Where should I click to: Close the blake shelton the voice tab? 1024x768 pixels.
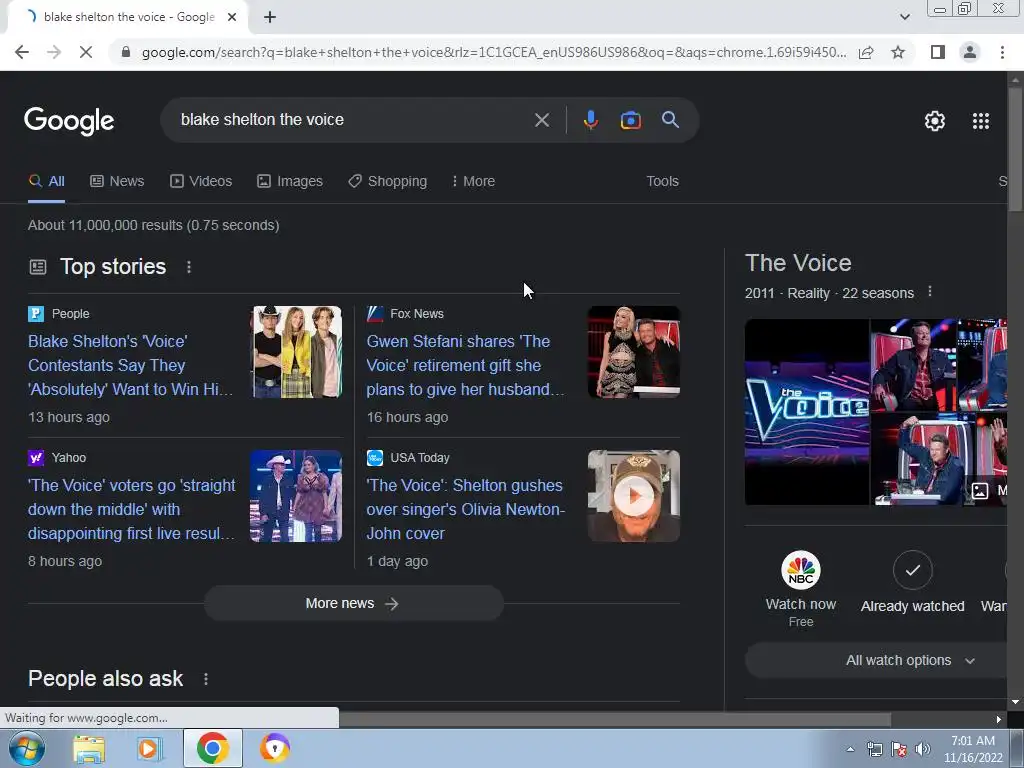(x=232, y=17)
